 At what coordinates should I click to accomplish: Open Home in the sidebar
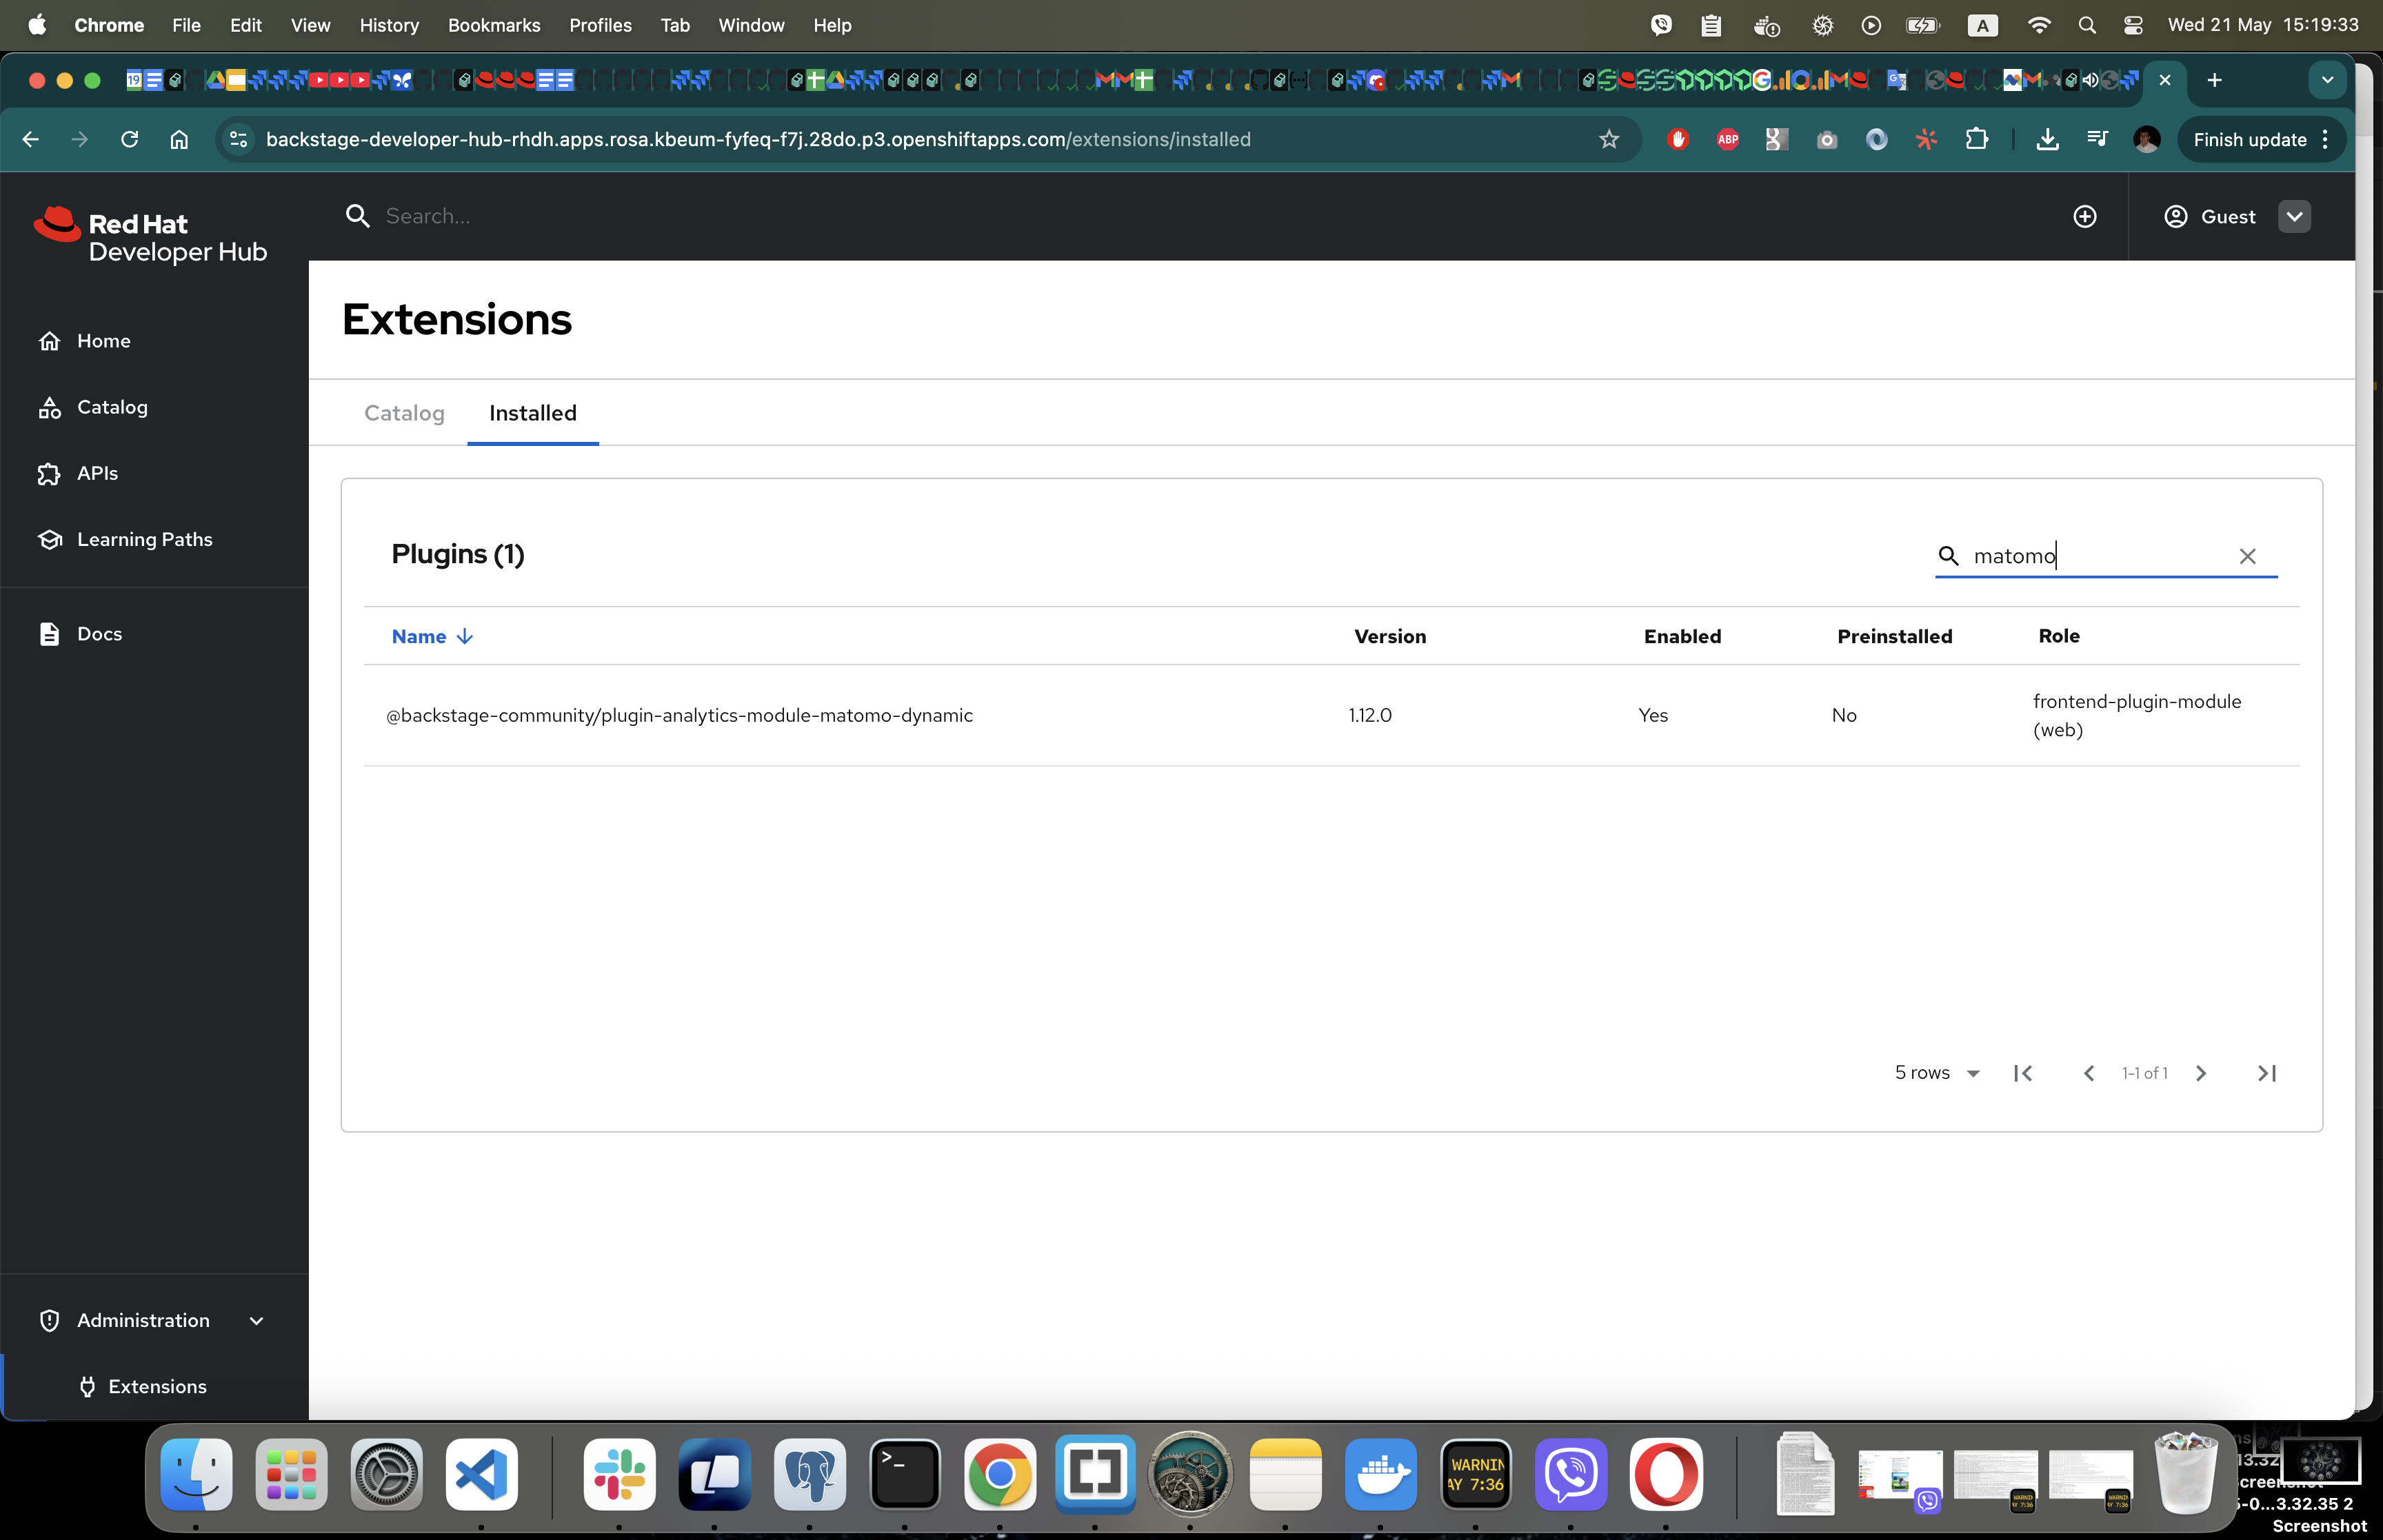pyautogui.click(x=103, y=341)
